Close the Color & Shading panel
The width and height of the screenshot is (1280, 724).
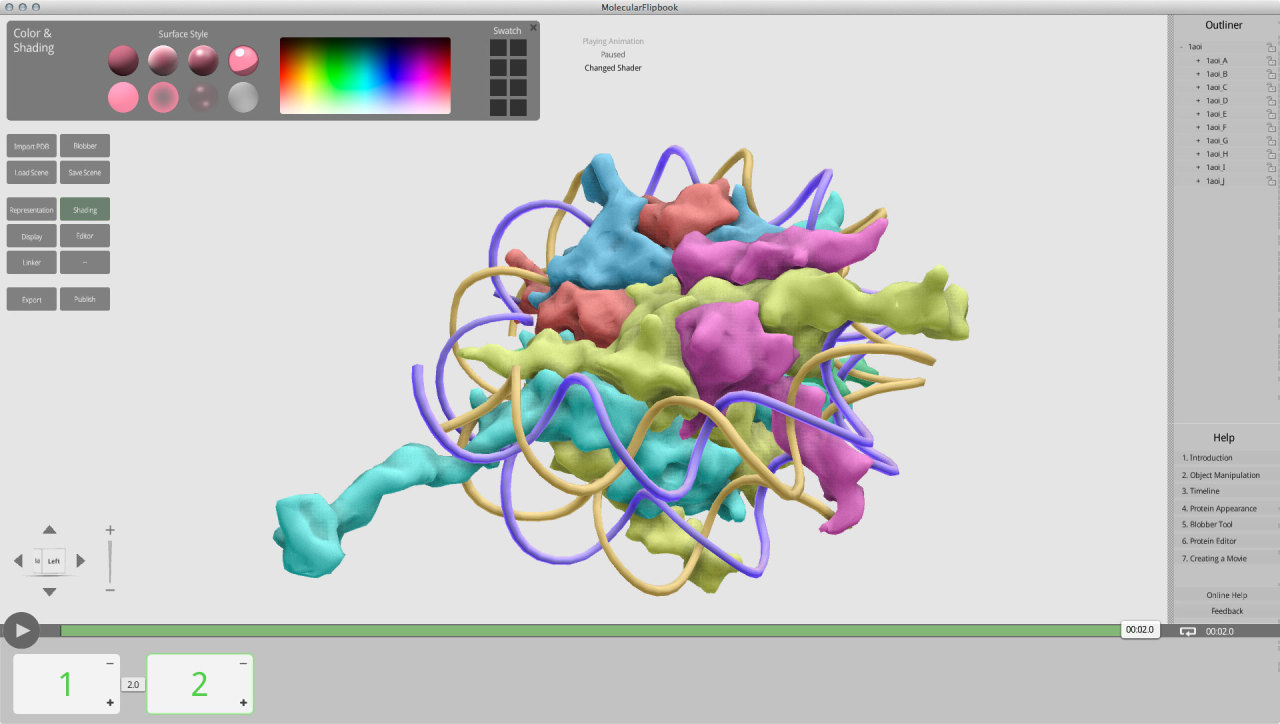(x=533, y=28)
